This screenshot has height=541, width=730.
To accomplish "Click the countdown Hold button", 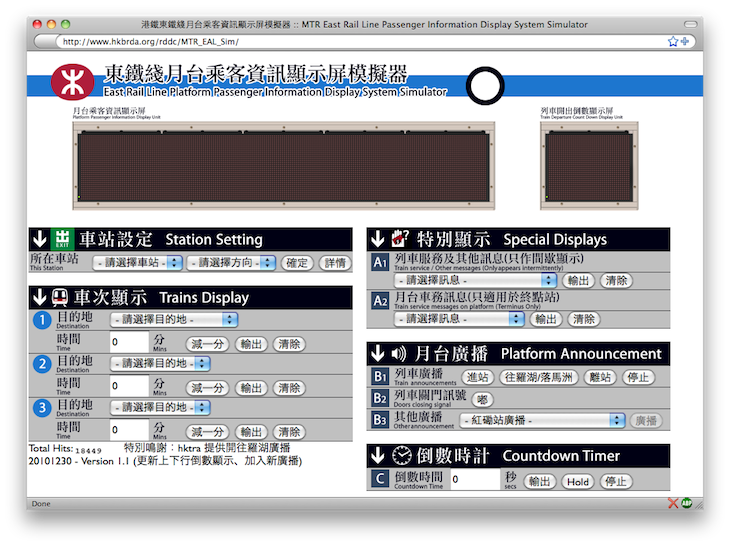I will 578,482.
